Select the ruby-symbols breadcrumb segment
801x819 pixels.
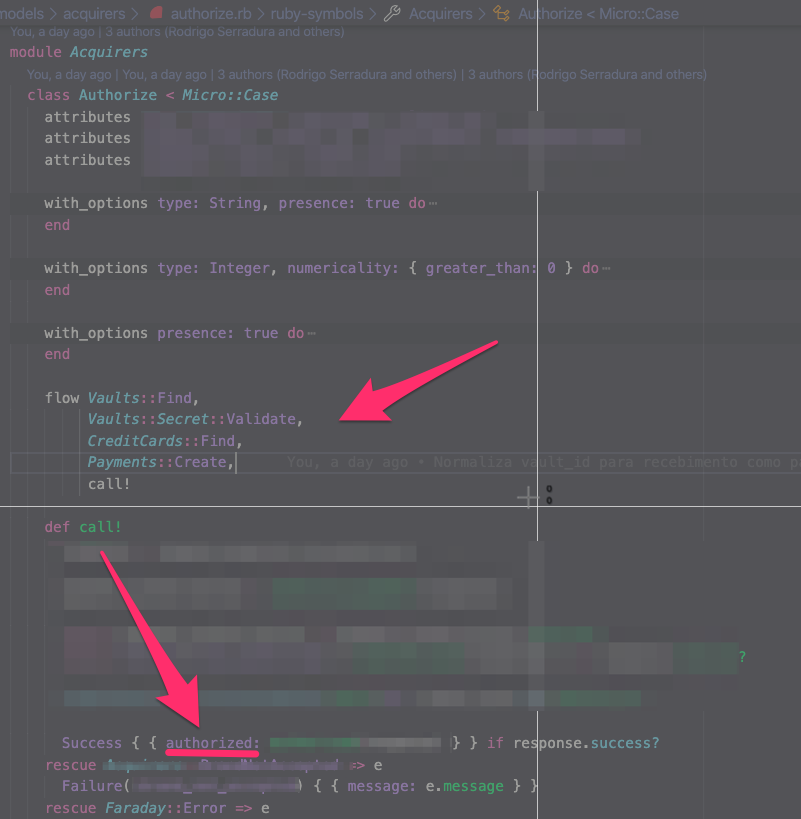click(316, 14)
